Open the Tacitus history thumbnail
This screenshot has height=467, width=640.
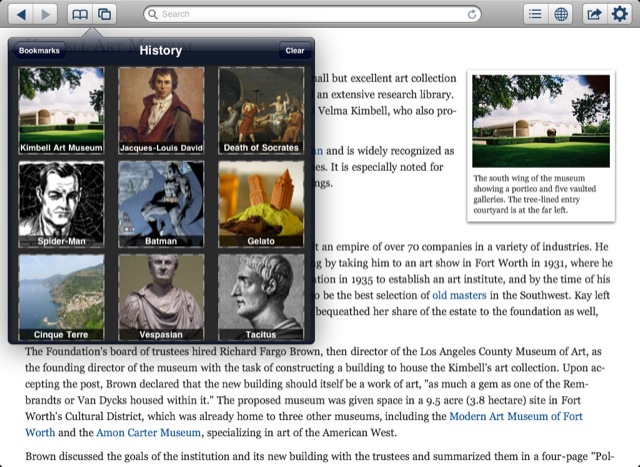pyautogui.click(x=261, y=297)
